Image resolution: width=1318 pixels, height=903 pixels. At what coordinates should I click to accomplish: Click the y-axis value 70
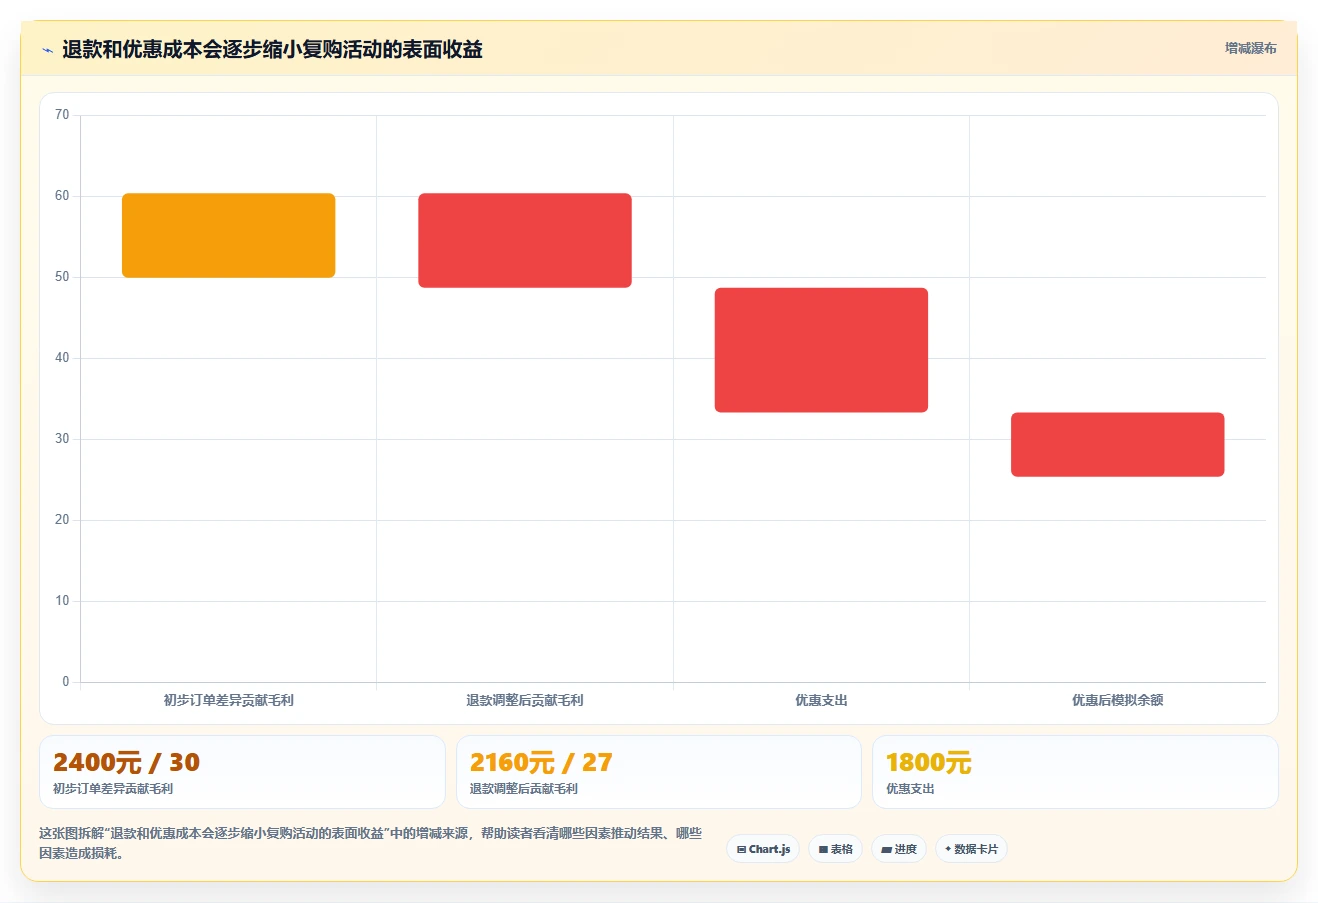(62, 115)
